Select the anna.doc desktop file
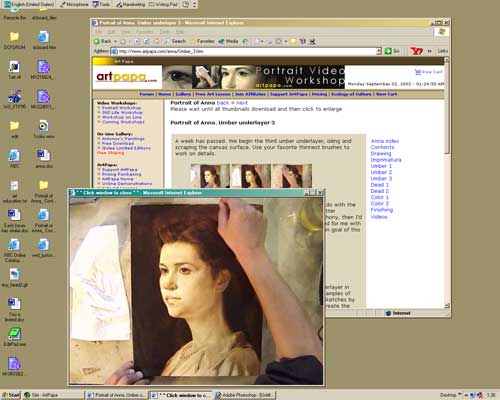 [x=44, y=159]
